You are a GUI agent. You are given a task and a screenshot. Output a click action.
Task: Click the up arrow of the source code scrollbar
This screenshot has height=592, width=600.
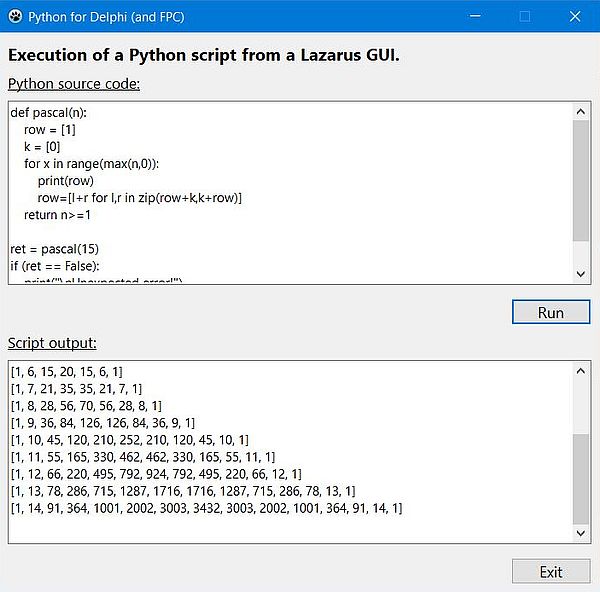pos(580,111)
